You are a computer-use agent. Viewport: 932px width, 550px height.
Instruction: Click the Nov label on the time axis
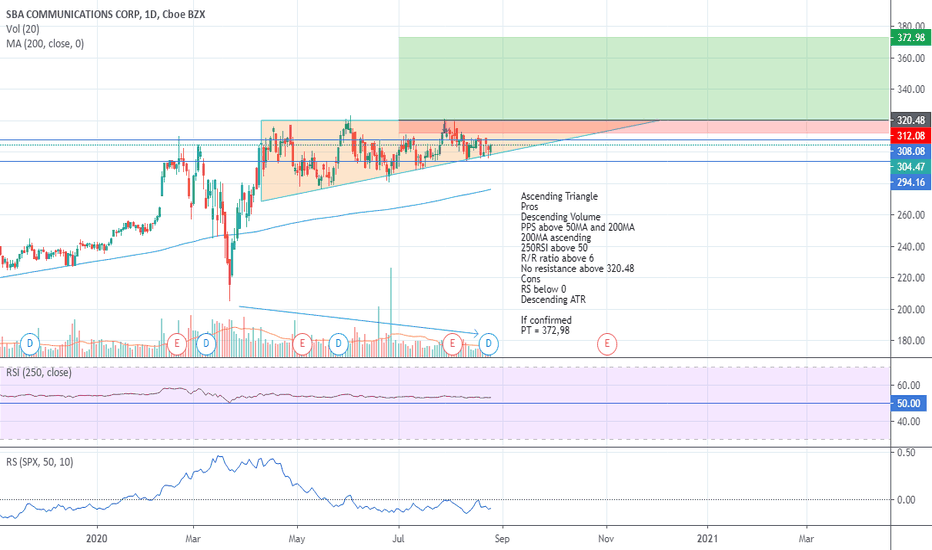[x=606, y=539]
